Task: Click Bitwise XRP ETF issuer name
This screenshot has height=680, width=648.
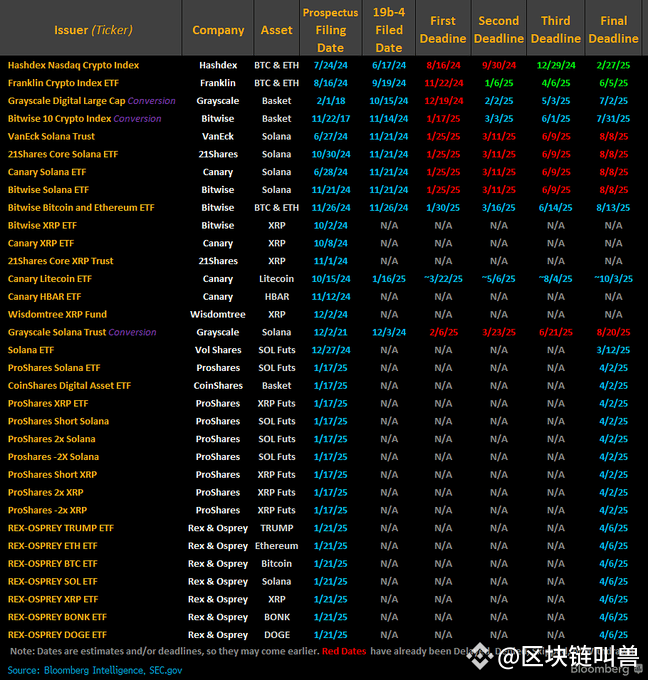Action: point(42,226)
